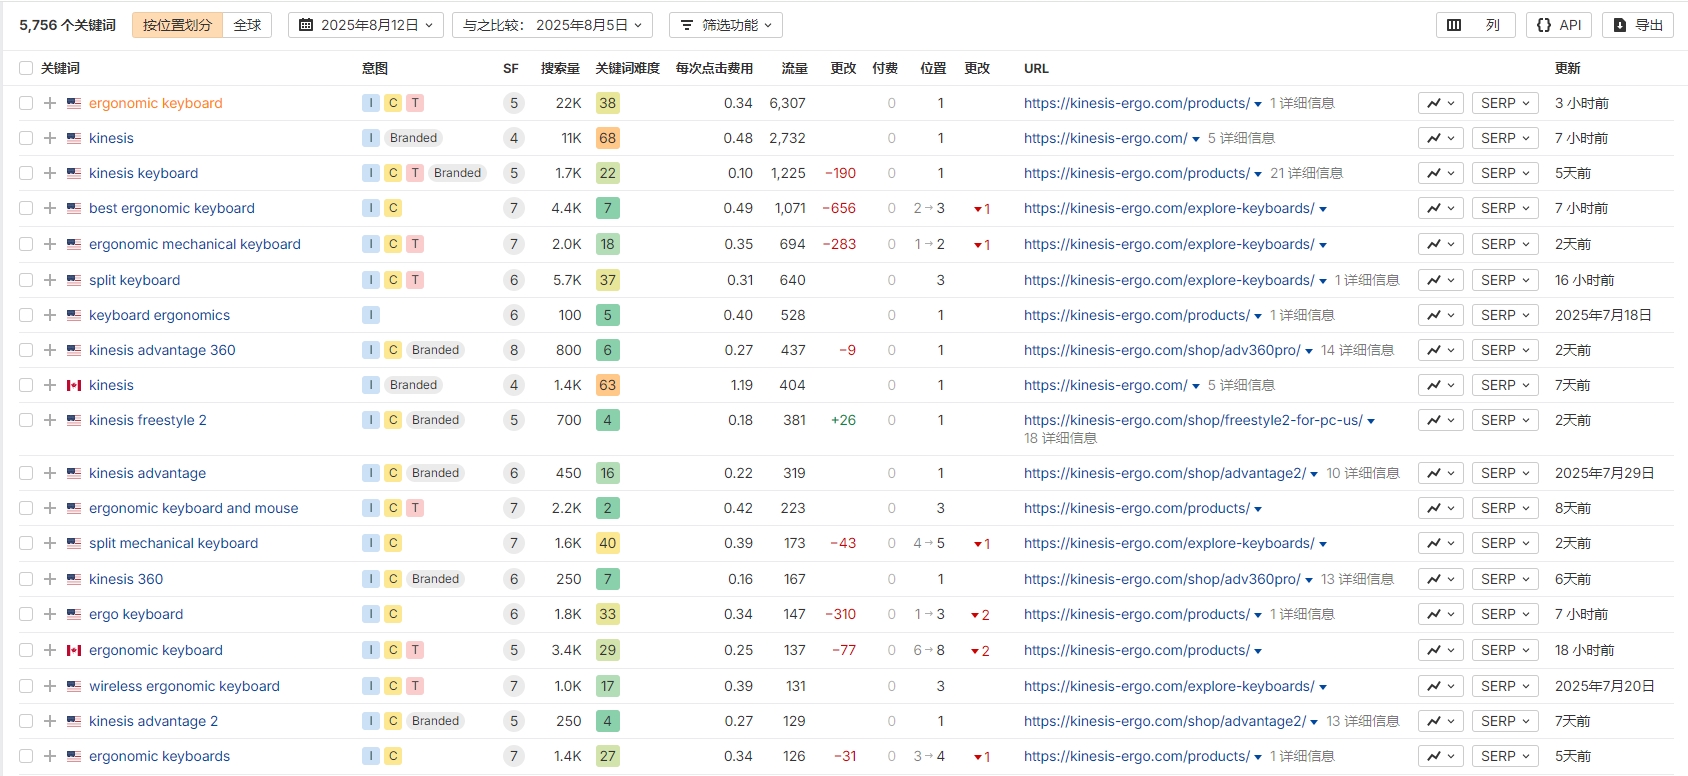Sort by 关键词难度 column header
The height and width of the screenshot is (776, 1688).
(627, 68)
